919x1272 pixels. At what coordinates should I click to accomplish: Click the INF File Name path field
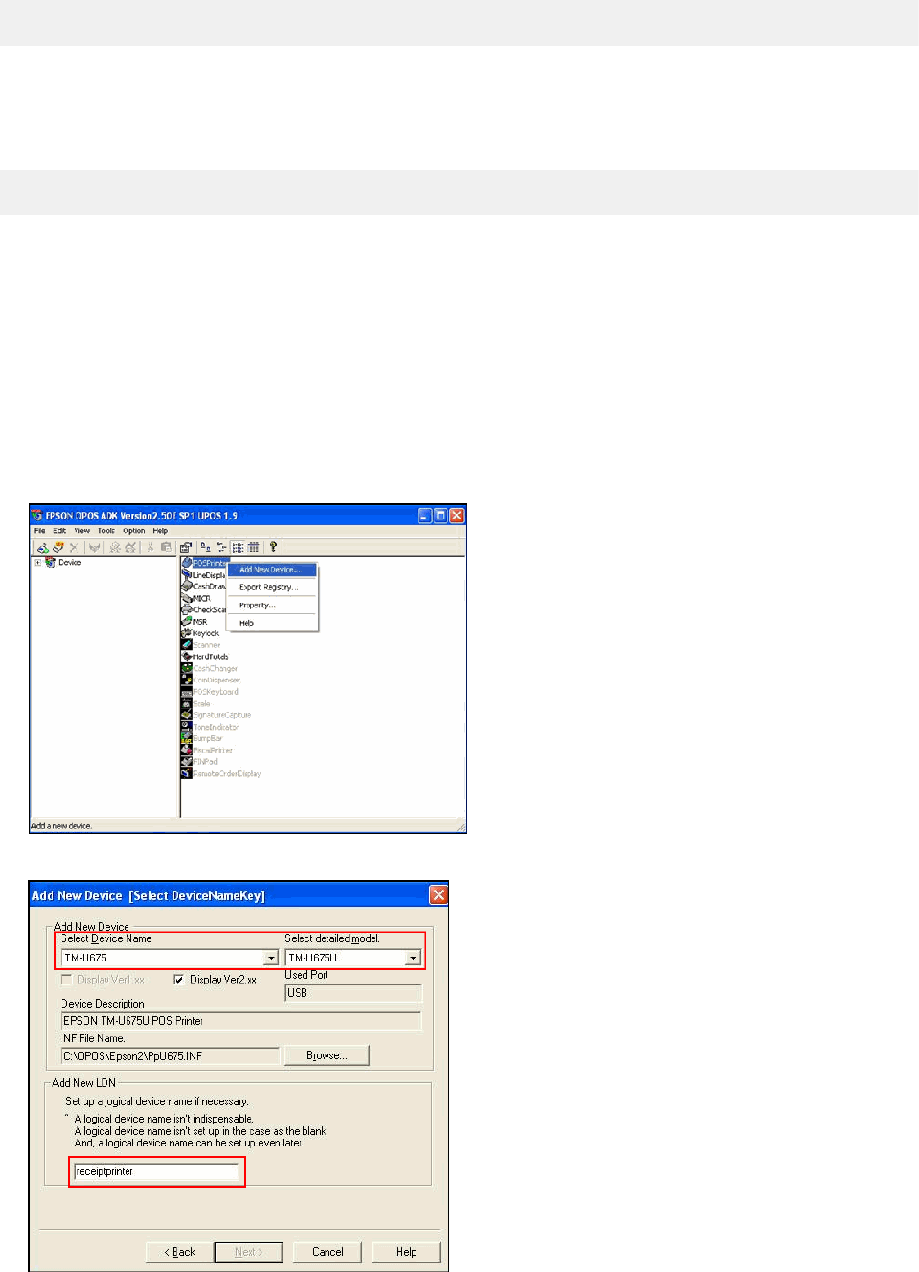point(170,1054)
